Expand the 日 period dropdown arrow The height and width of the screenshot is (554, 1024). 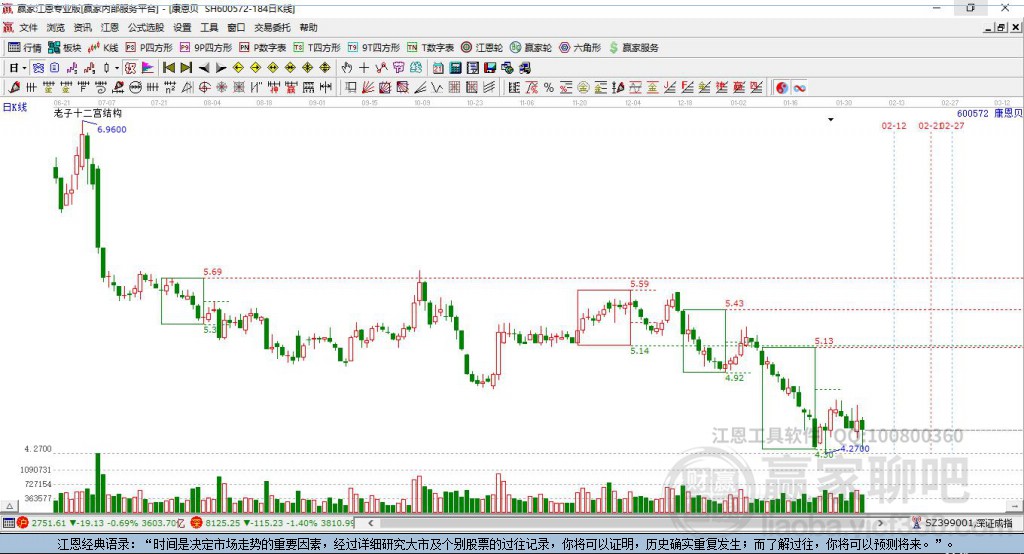(24, 68)
